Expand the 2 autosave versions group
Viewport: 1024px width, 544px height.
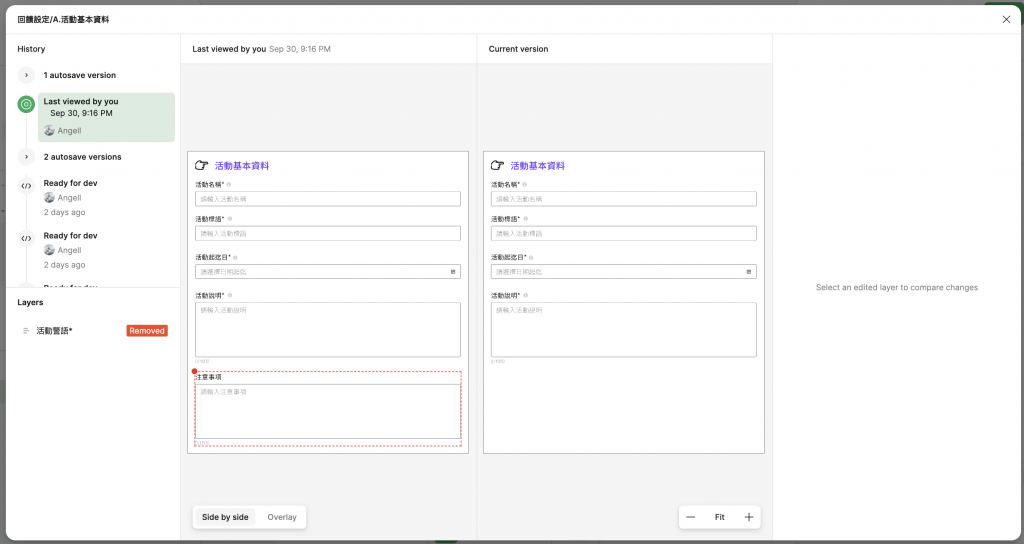26,157
